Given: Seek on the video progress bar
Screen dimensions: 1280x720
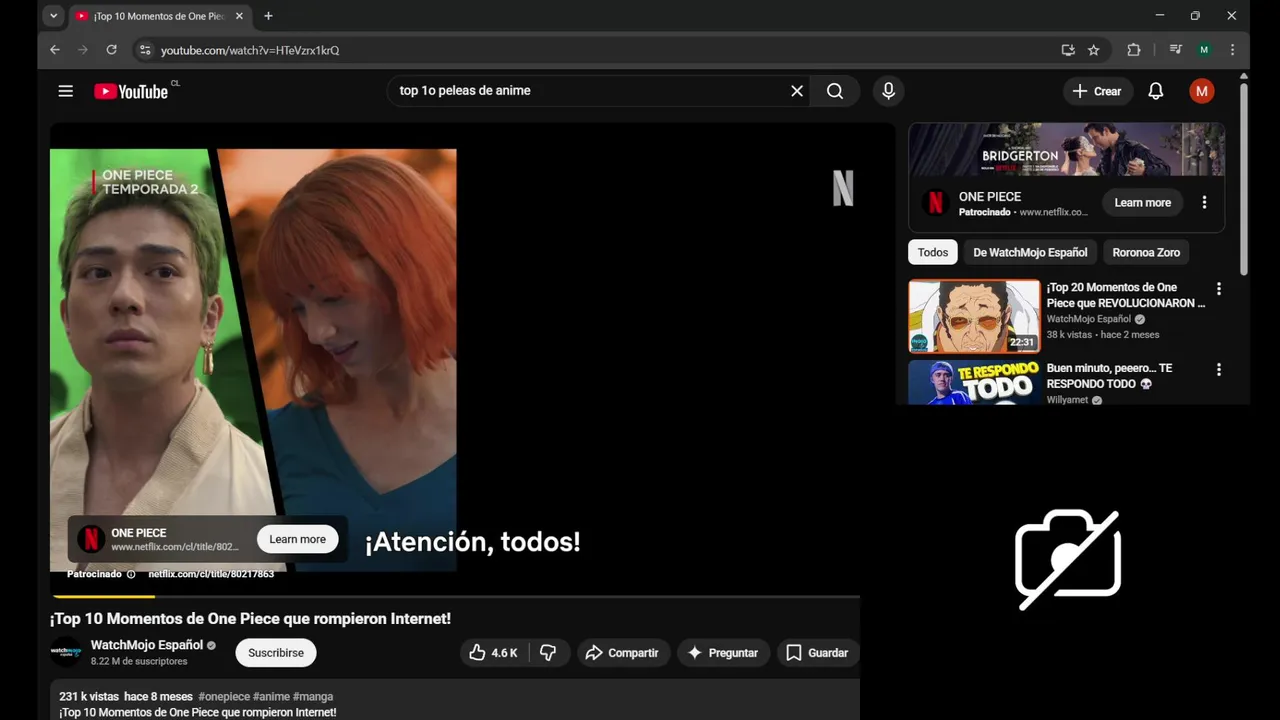Looking at the screenshot, I should point(455,596).
